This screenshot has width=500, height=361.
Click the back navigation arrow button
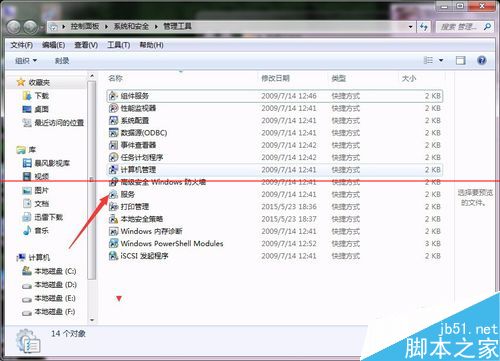pos(14,27)
